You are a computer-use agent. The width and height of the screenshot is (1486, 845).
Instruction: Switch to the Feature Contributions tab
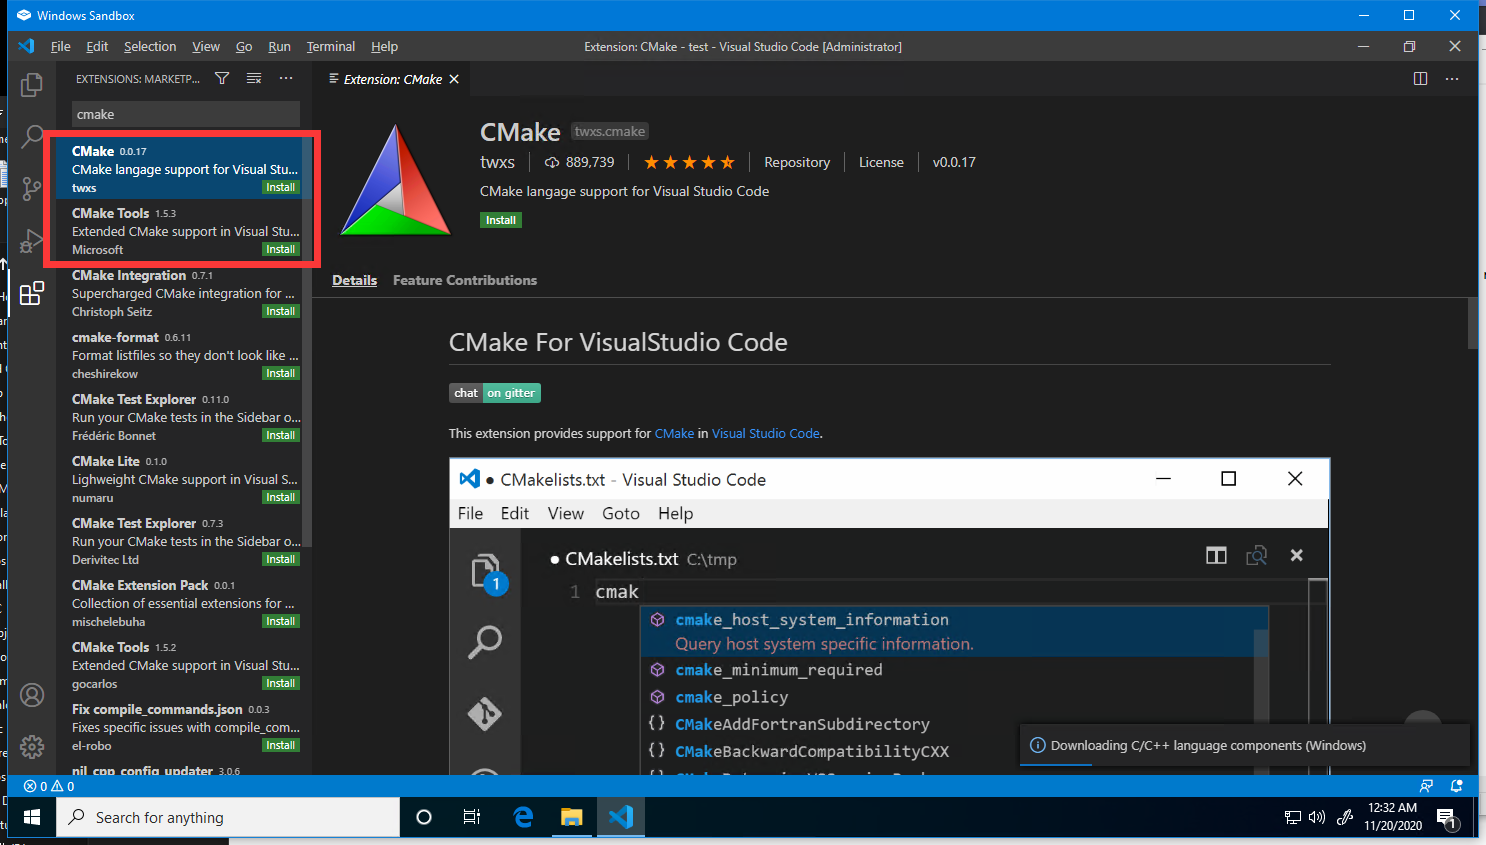tap(464, 280)
